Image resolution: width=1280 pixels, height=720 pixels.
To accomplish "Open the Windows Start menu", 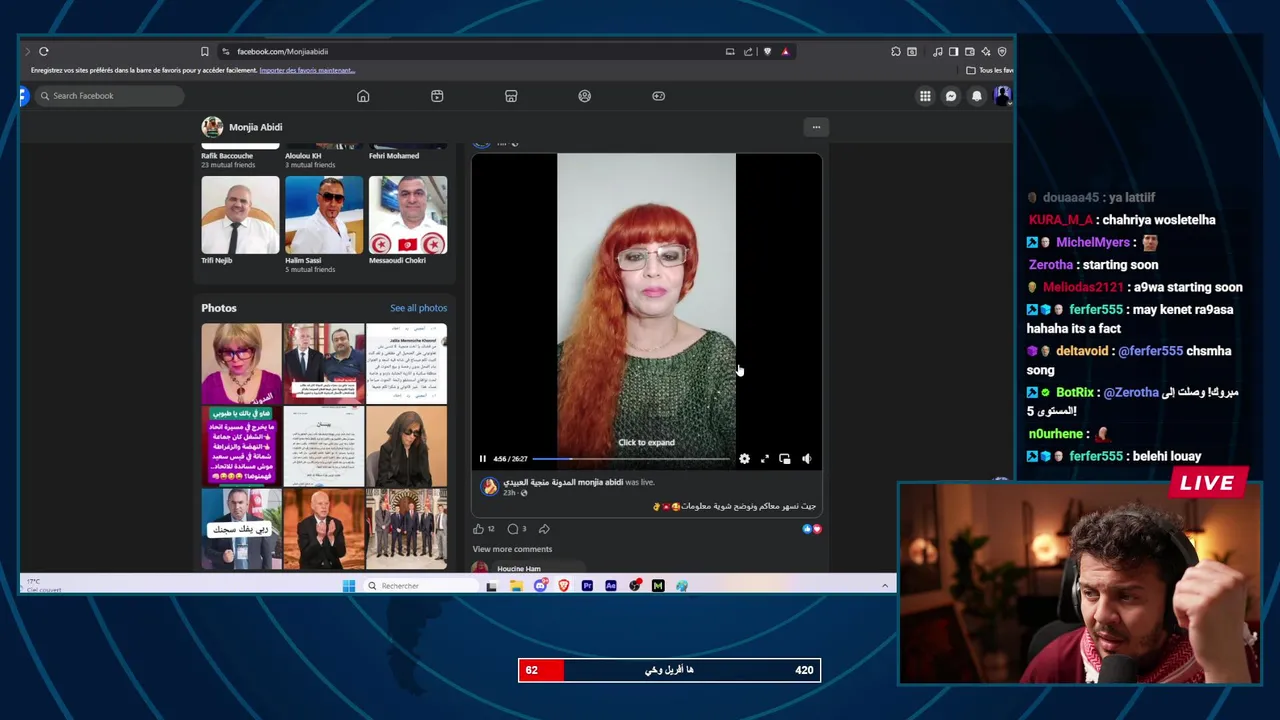I will click(349, 586).
